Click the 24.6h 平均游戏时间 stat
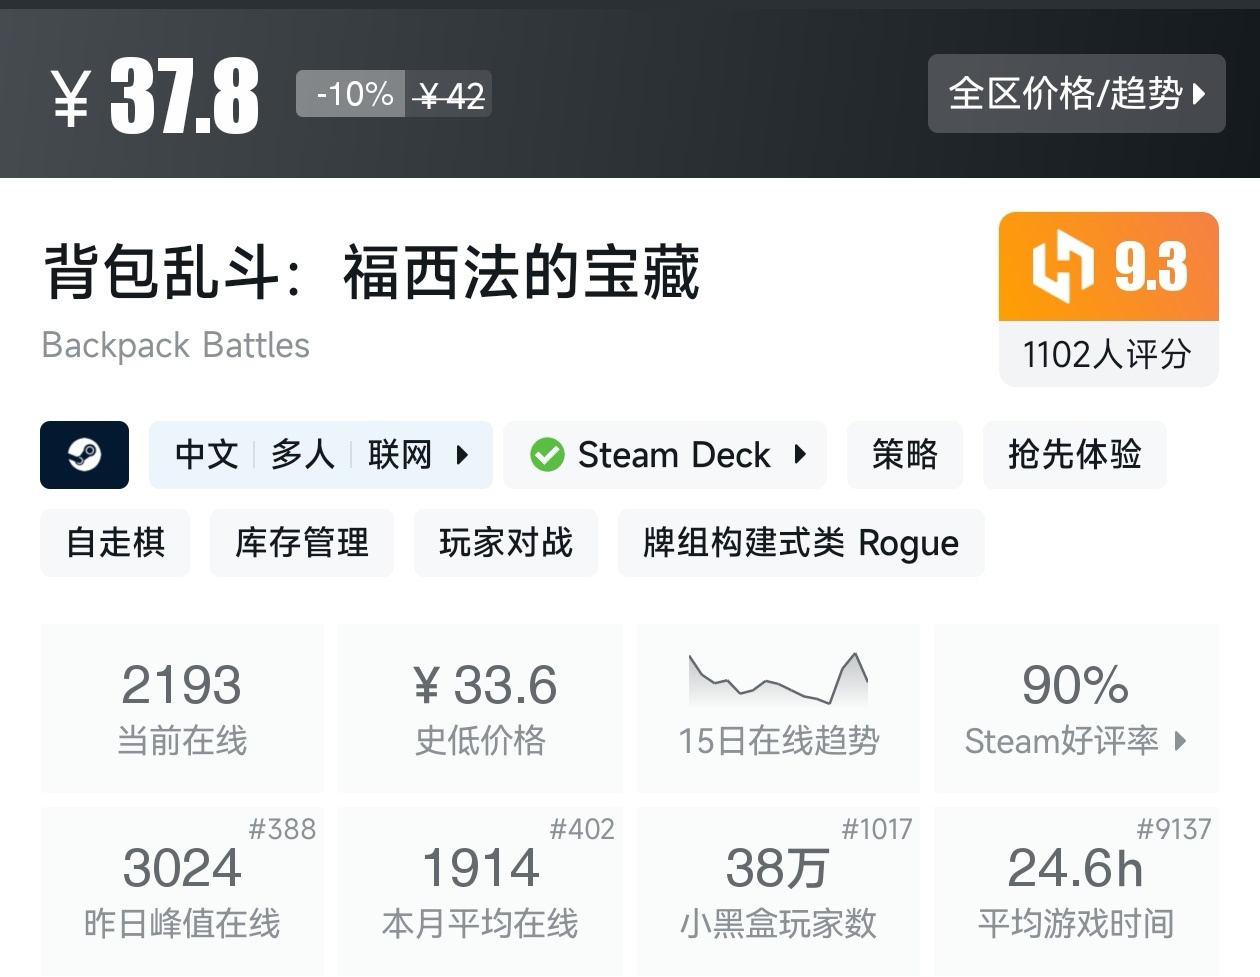This screenshot has height=977, width=1260. pyautogui.click(x=1076, y=892)
